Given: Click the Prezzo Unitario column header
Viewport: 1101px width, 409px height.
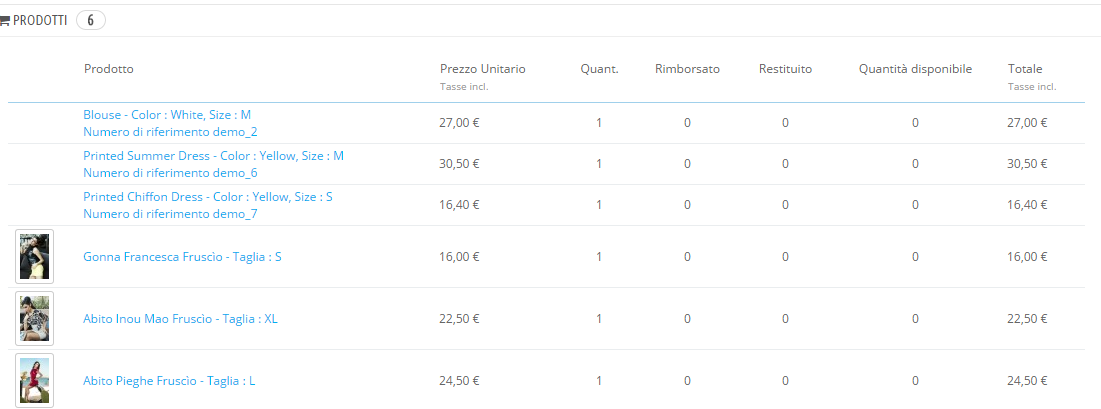Looking at the screenshot, I should 482,69.
